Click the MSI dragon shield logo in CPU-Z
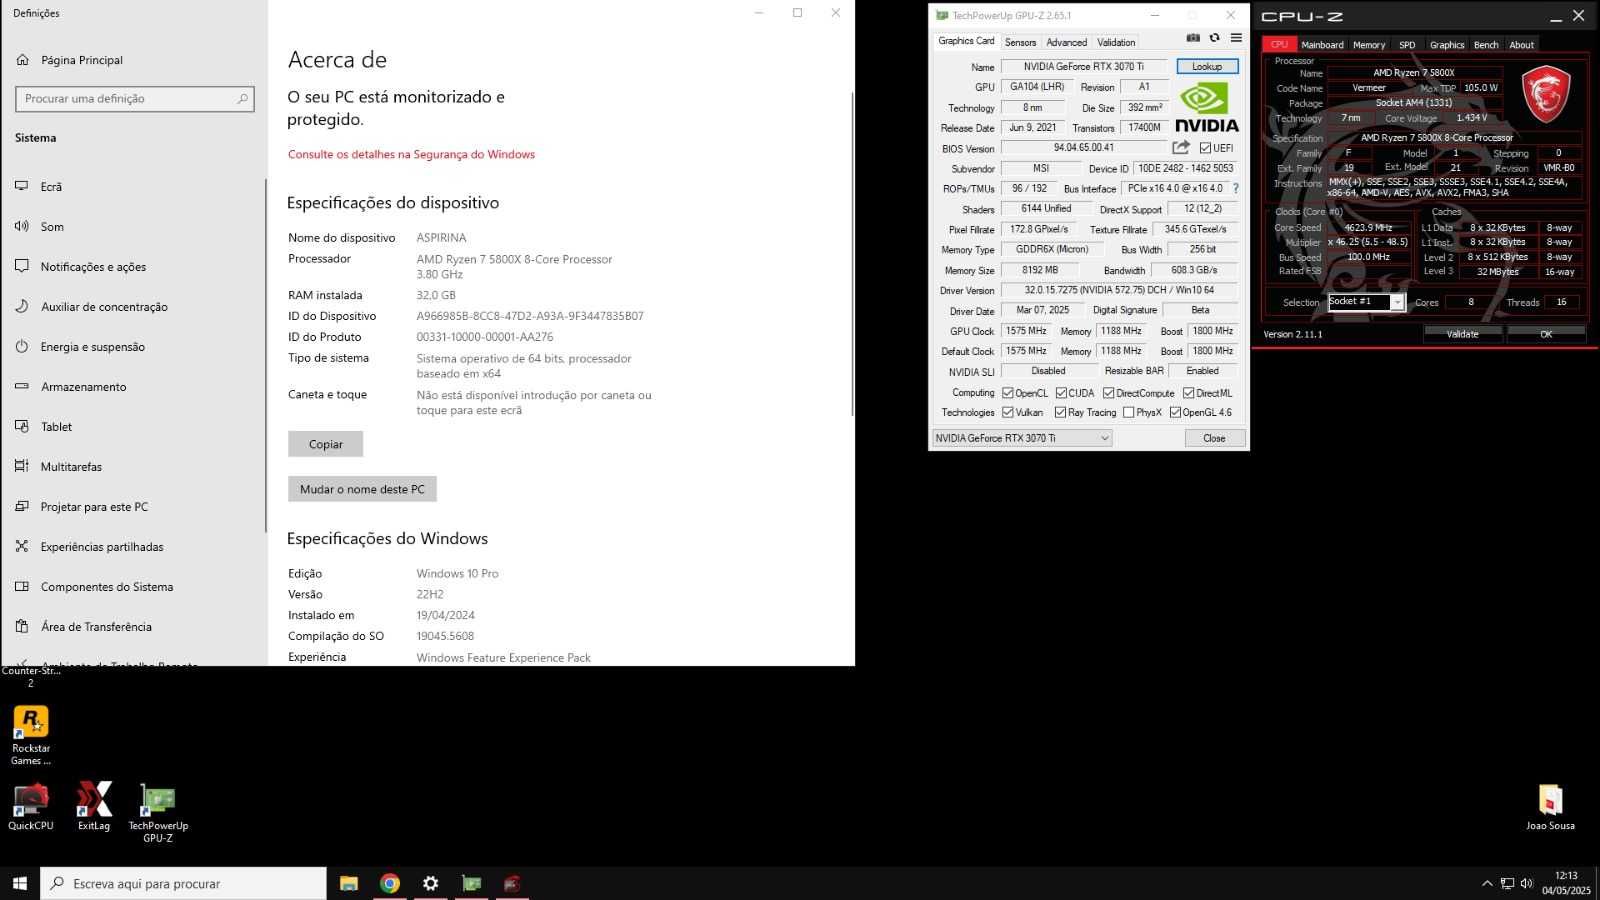The width and height of the screenshot is (1600, 900). click(x=1545, y=95)
